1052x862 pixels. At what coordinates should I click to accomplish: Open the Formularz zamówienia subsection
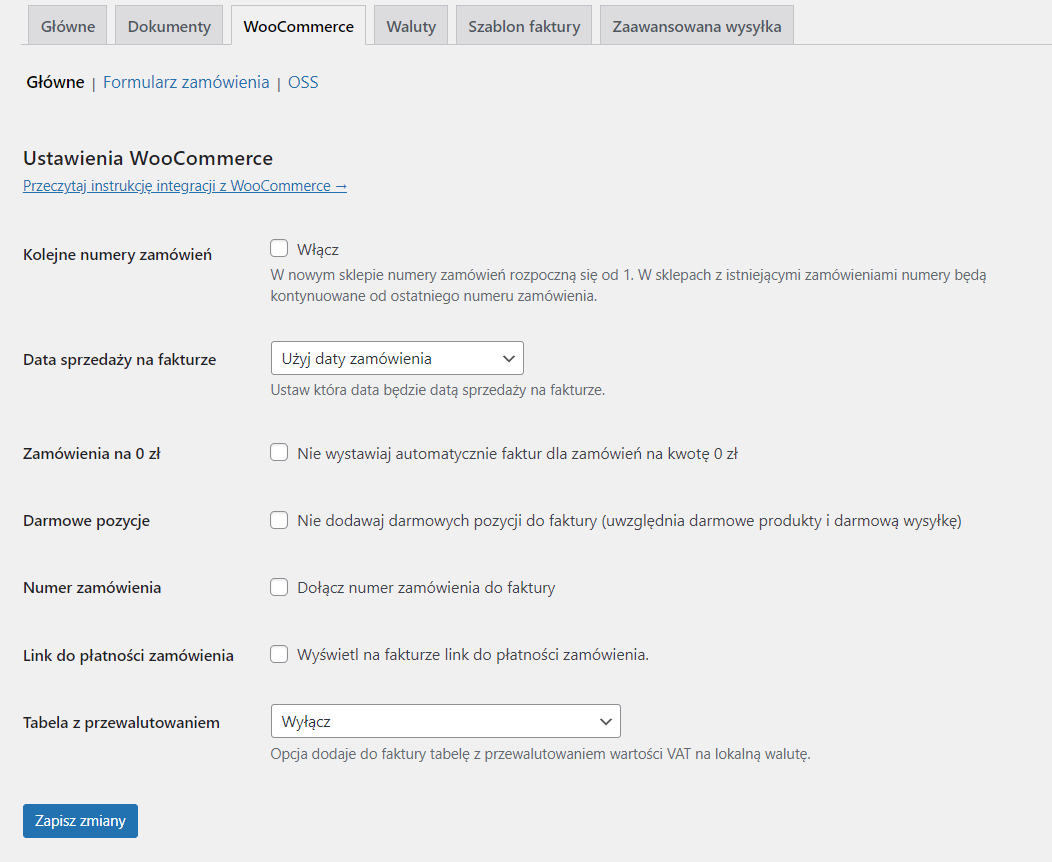click(186, 82)
